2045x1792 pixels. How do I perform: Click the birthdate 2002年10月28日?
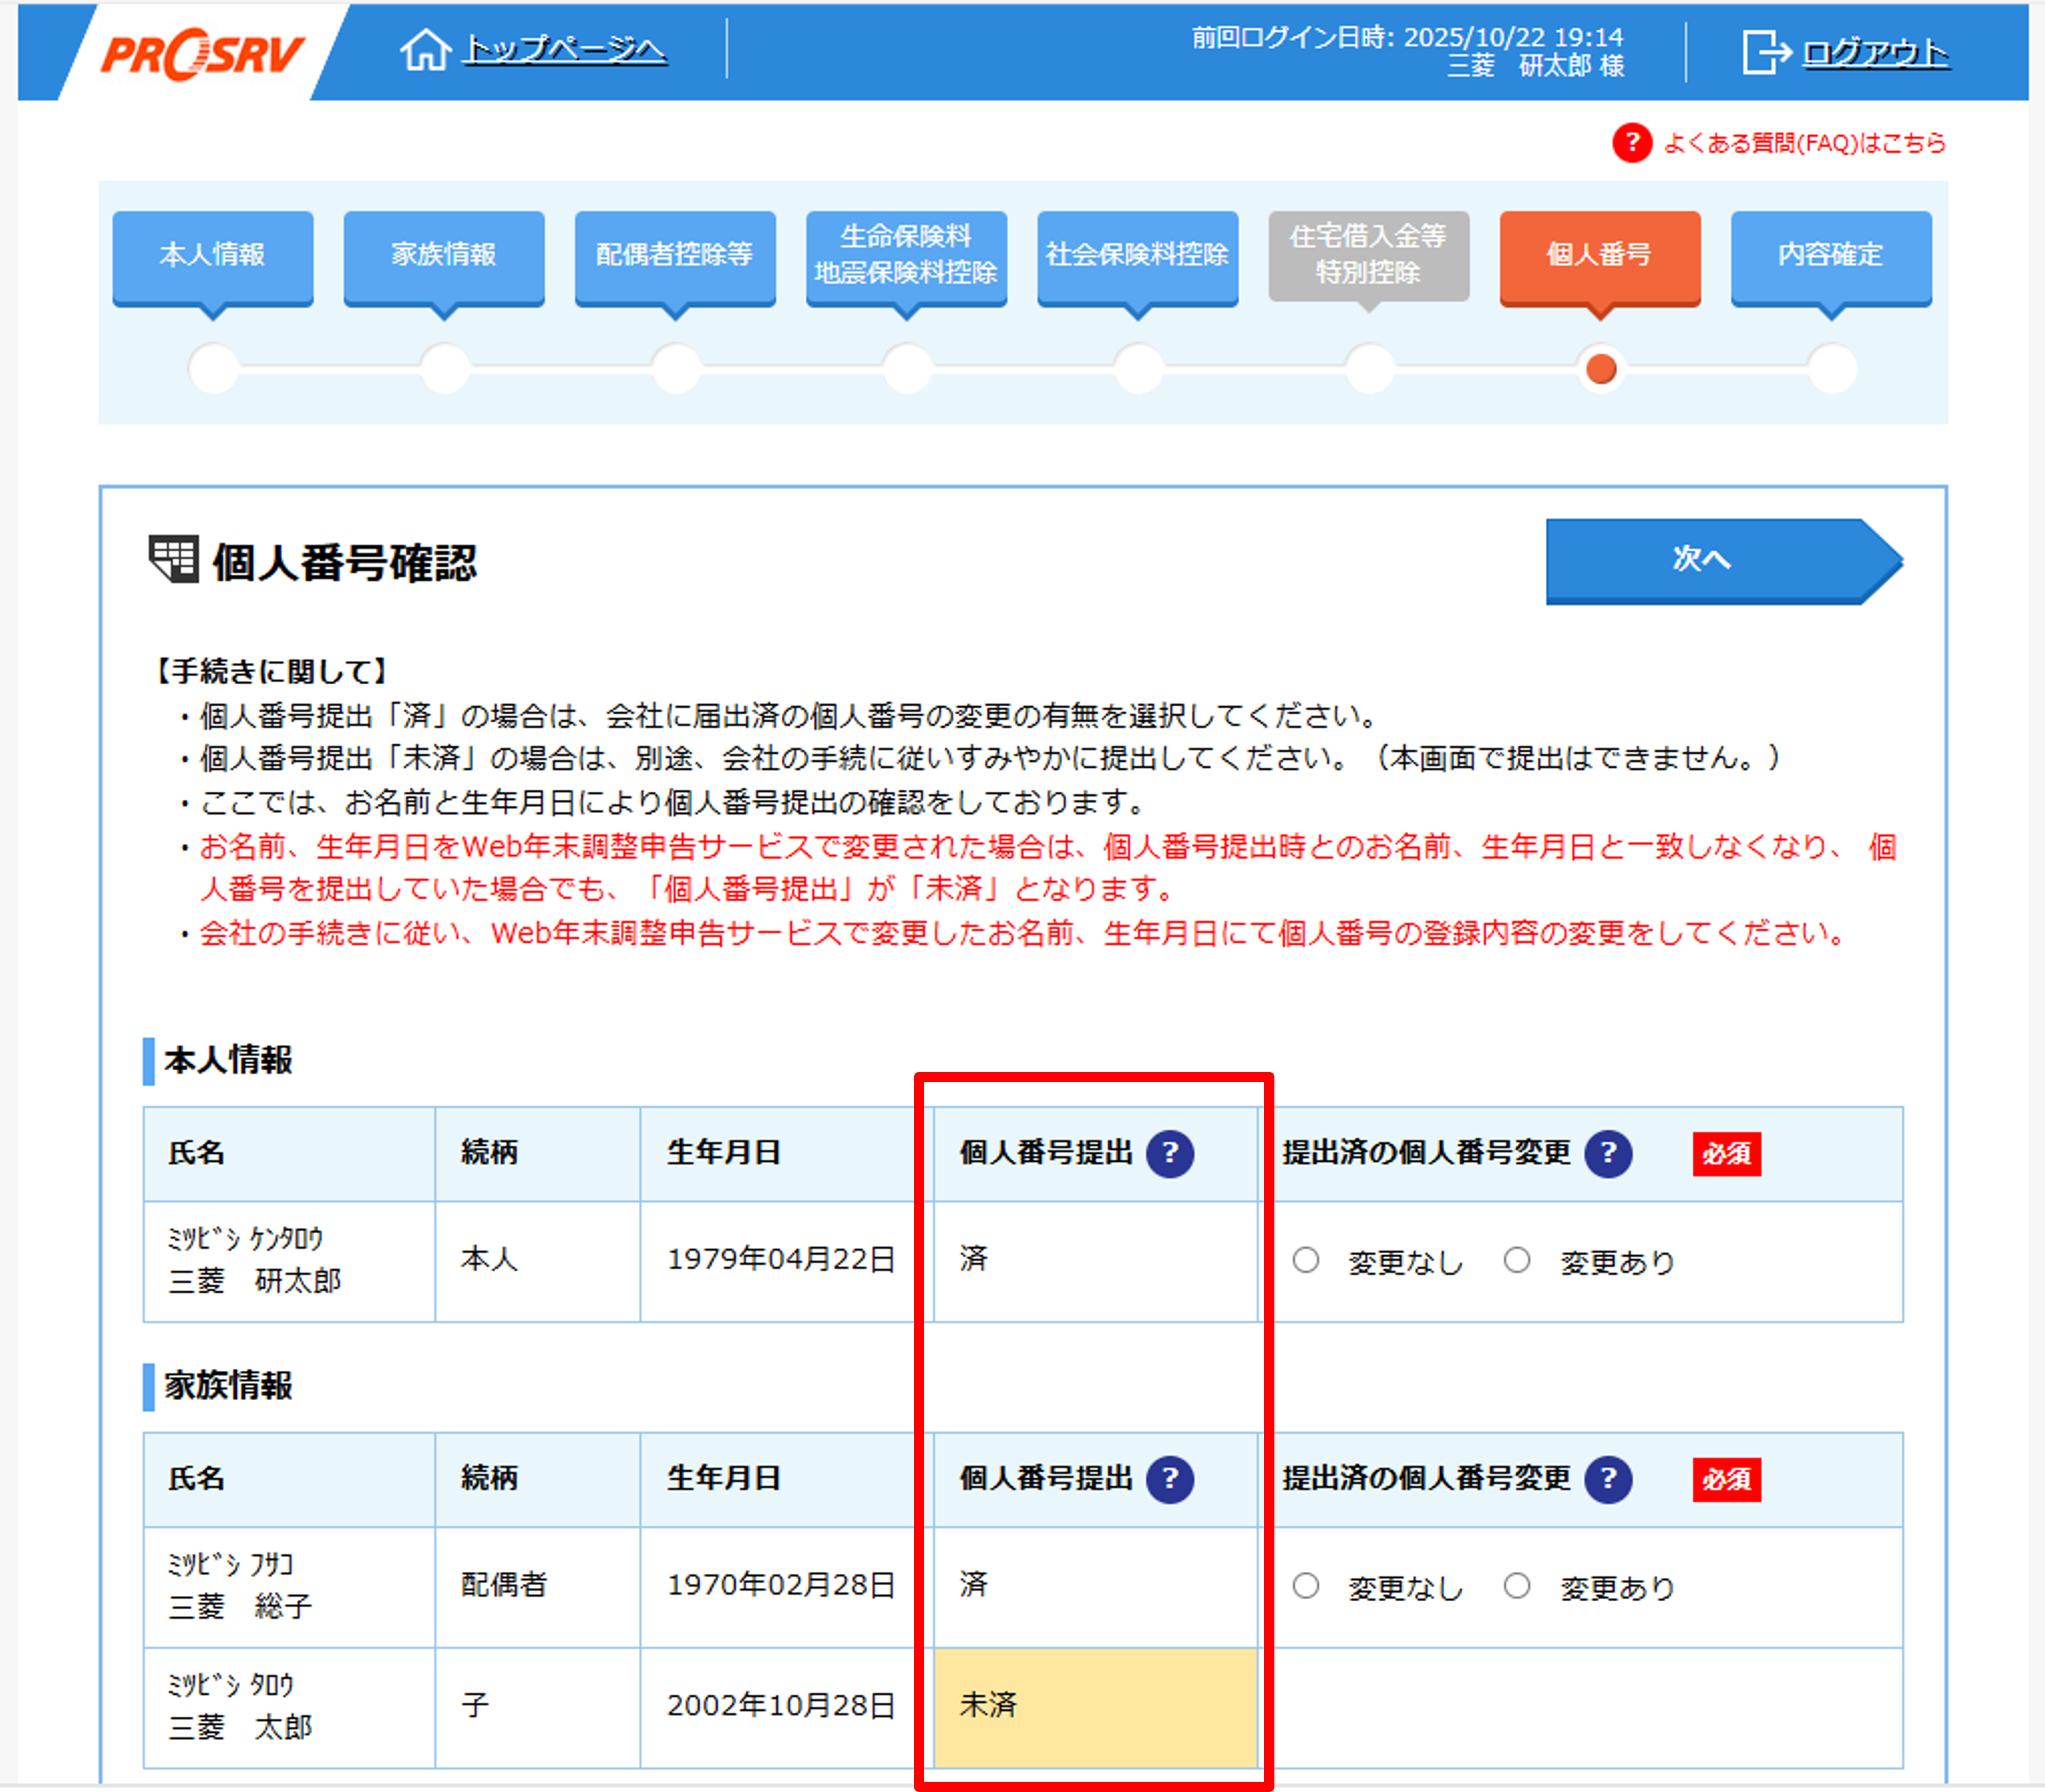[781, 1705]
